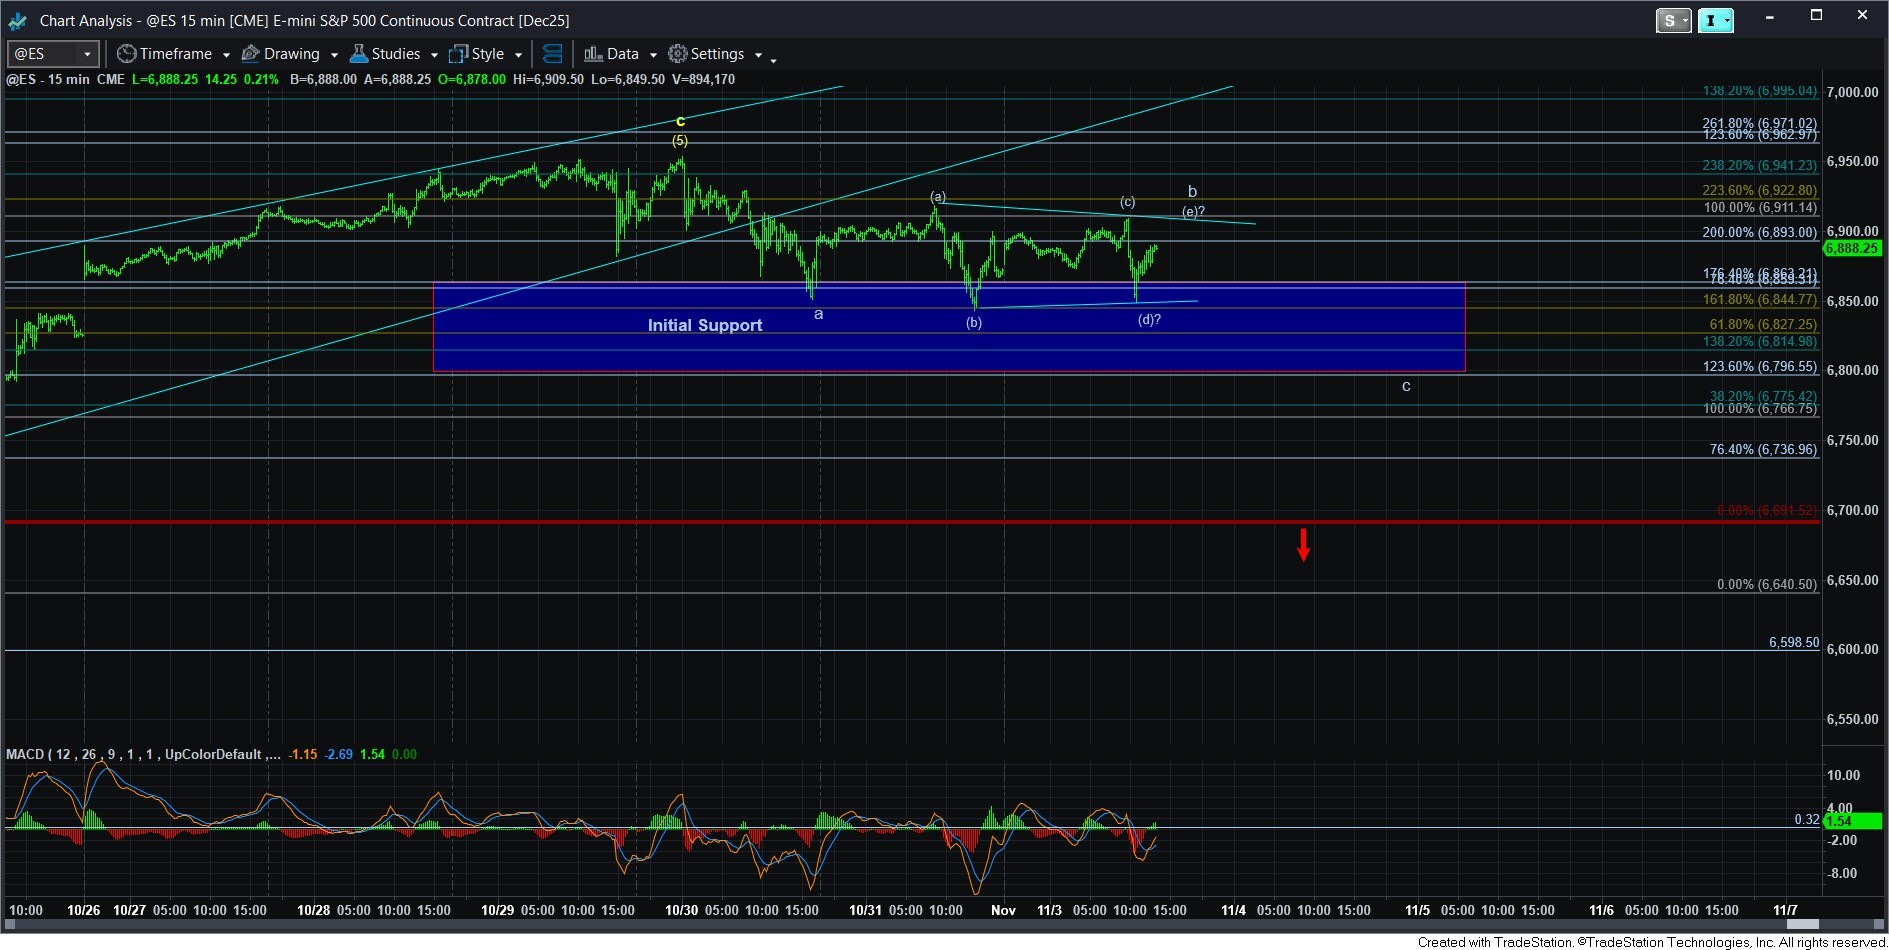Viewport: 1889px width, 950px height.
Task: Expand the Timeframe dropdown arrow
Action: (x=226, y=55)
